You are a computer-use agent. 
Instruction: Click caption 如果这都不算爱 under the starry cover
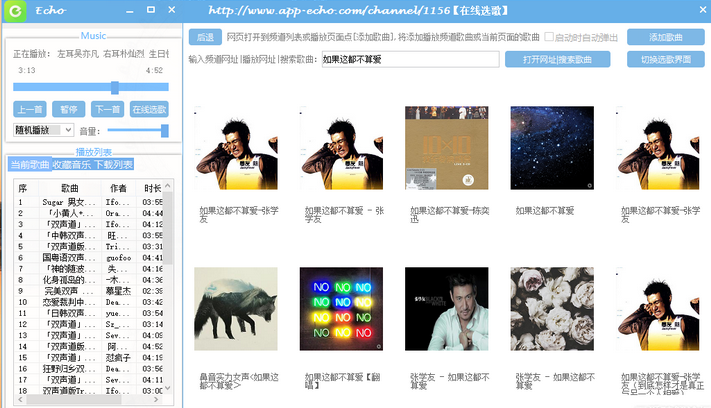545,211
